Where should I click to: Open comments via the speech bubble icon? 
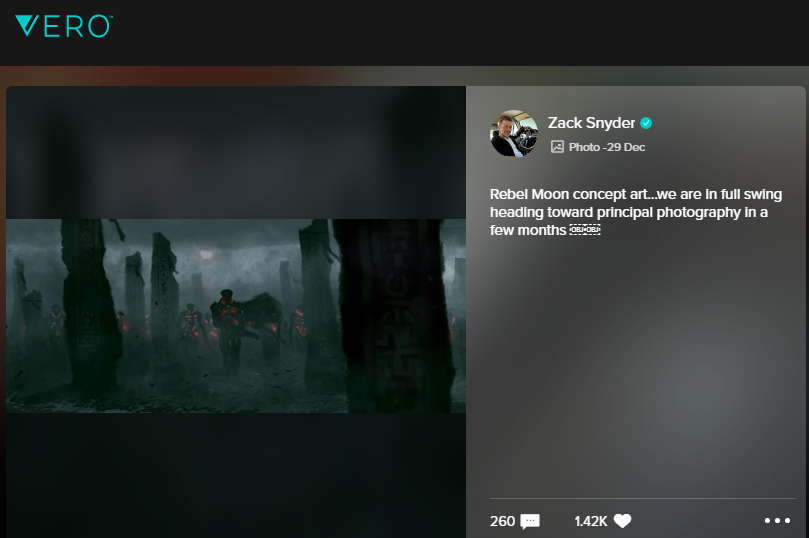tap(530, 521)
